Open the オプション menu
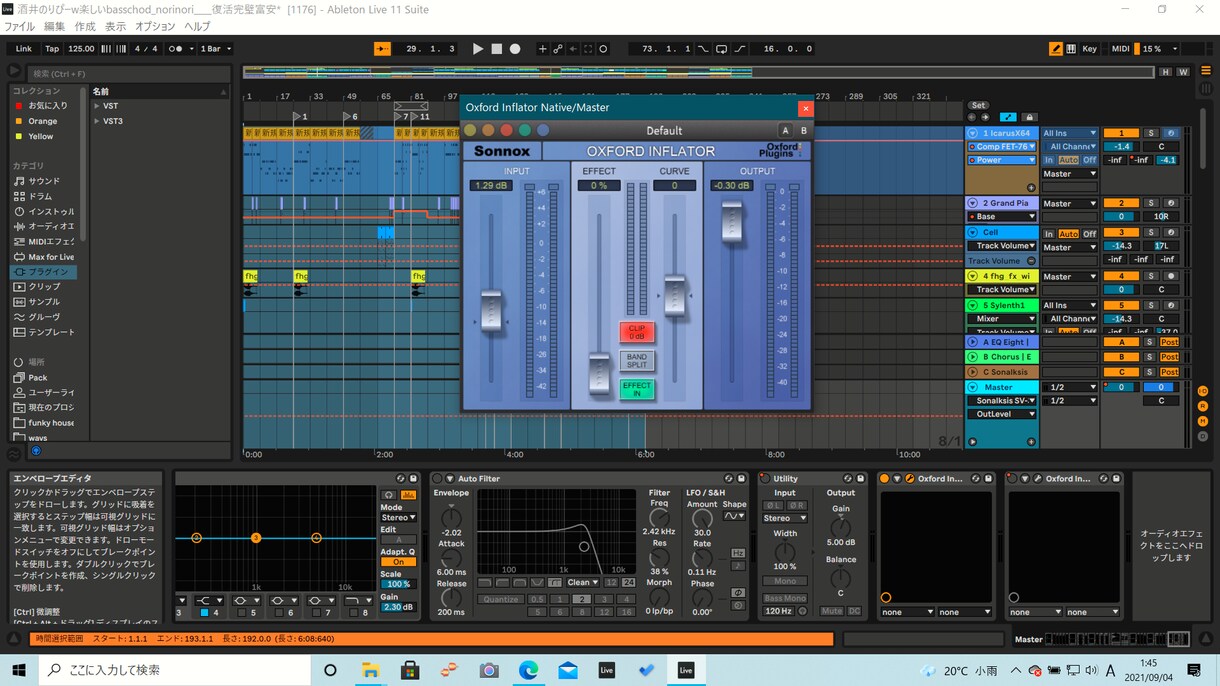 [x=155, y=26]
